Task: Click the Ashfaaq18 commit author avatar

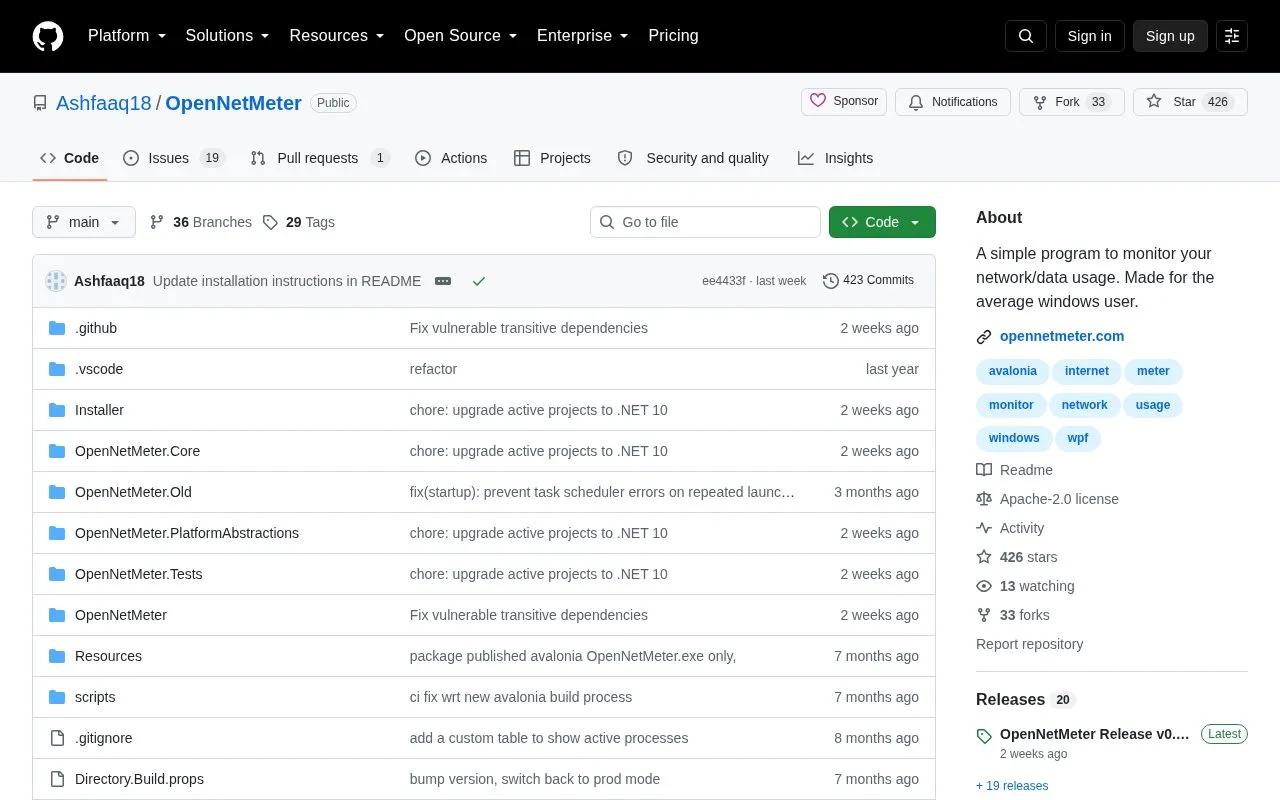Action: 56,281
